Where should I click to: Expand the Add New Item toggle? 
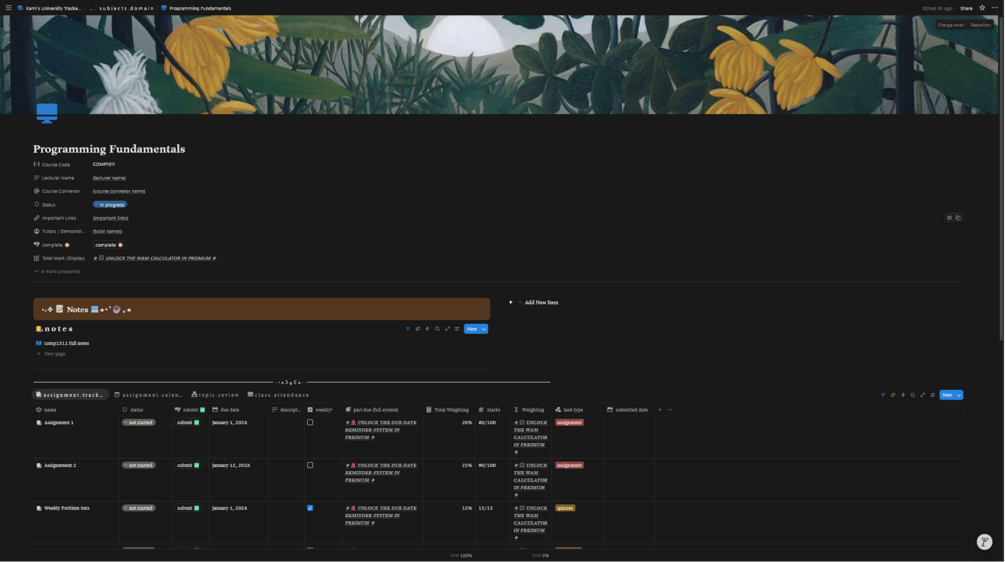click(x=511, y=302)
